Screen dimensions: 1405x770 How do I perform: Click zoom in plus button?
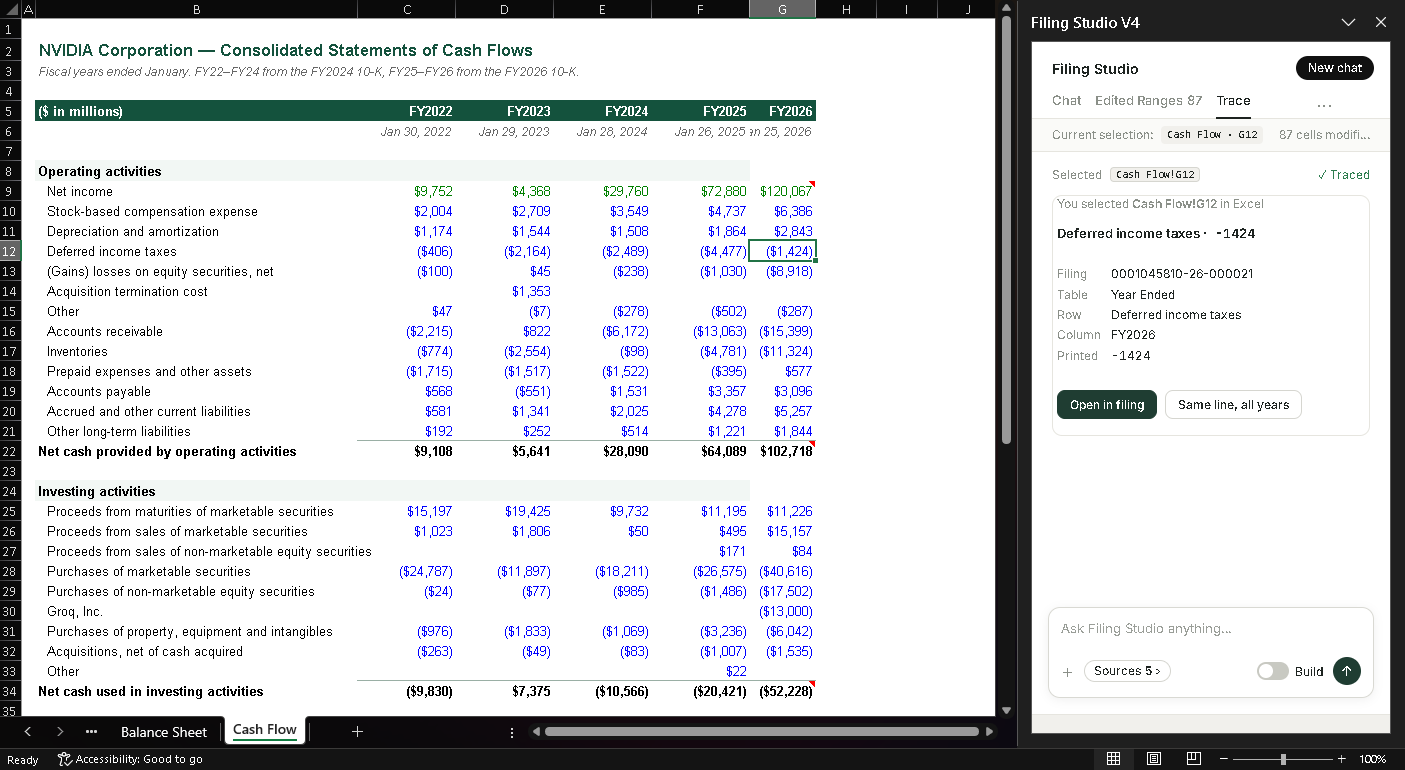click(x=1342, y=759)
